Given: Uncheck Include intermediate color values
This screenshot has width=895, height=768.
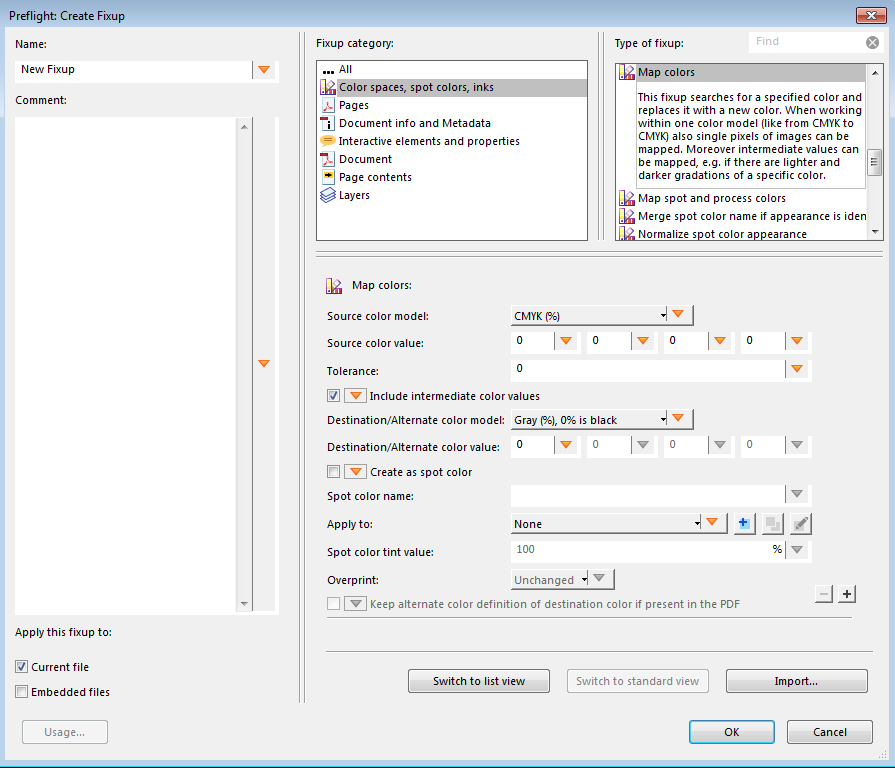Looking at the screenshot, I should point(333,395).
